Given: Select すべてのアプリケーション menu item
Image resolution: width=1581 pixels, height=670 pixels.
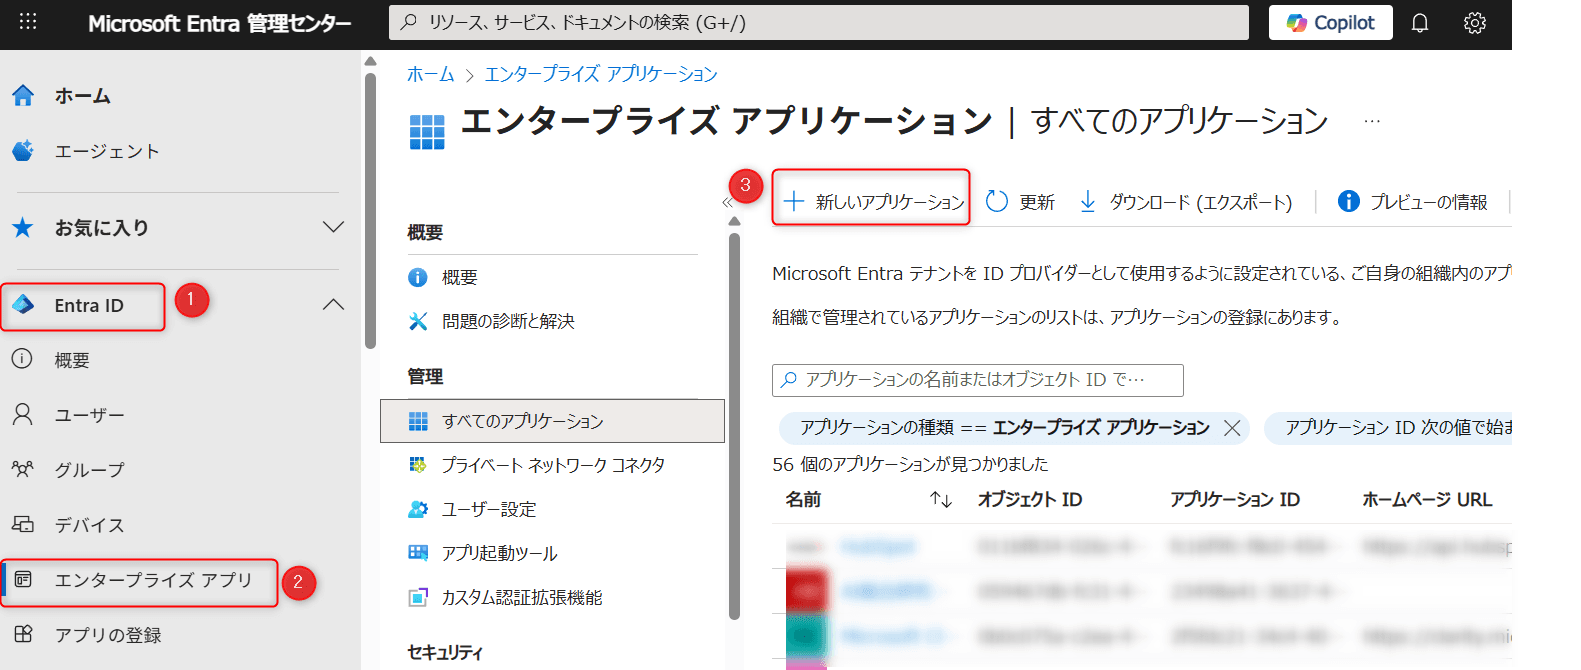Looking at the screenshot, I should 552,421.
